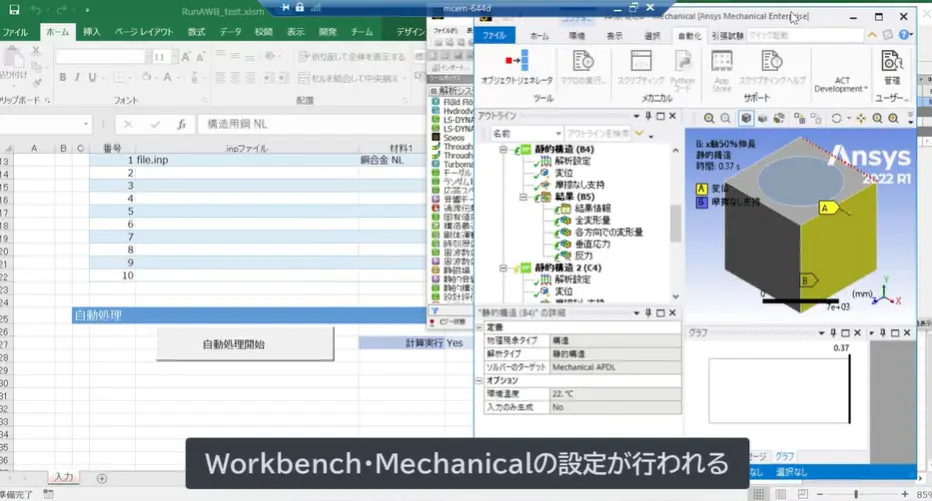The height and width of the screenshot is (501, 932).
Task: Click the 自動処理開始 button in Excel
Action: (x=245, y=344)
